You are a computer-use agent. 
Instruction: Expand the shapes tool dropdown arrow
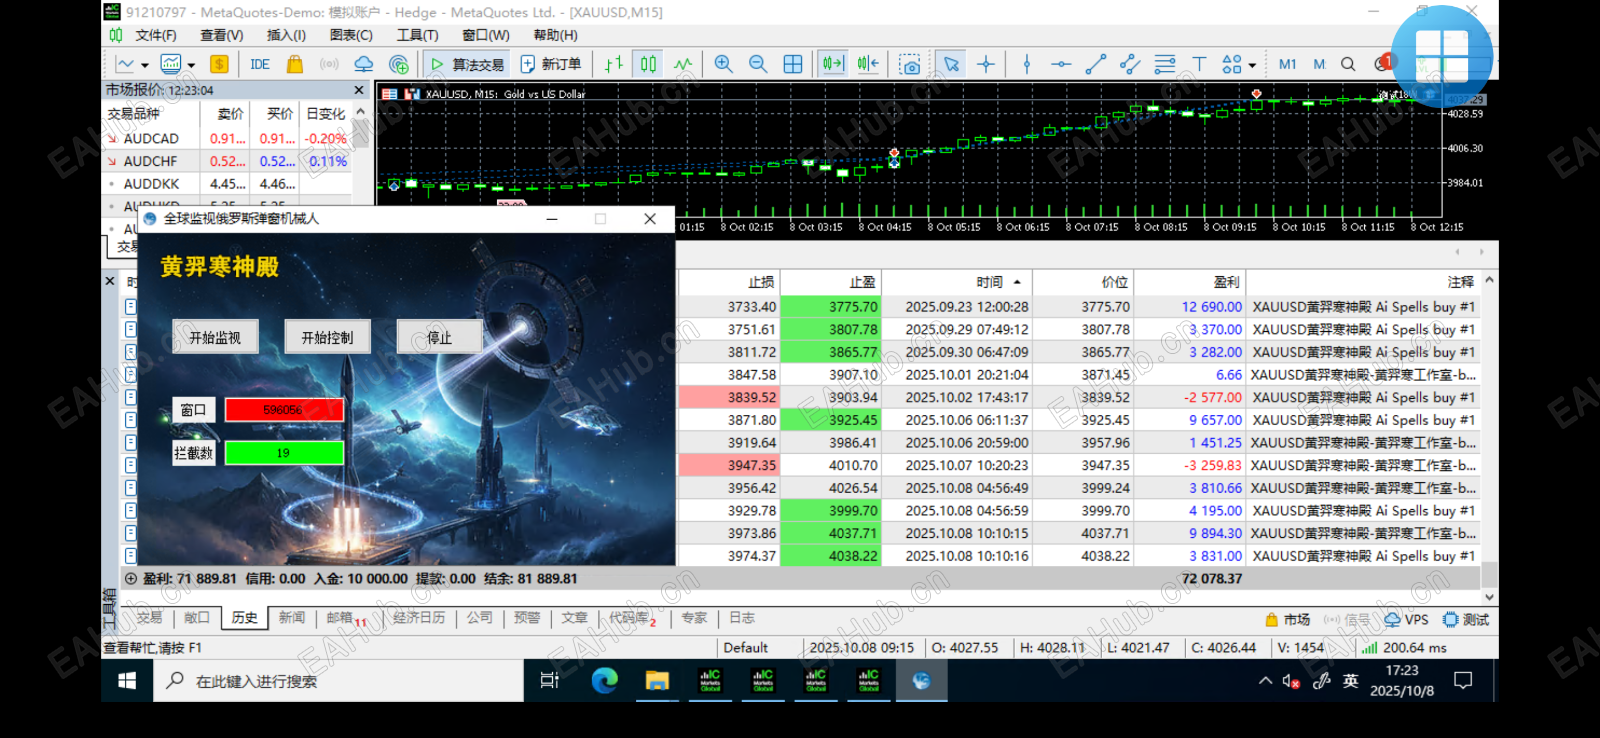[1252, 65]
